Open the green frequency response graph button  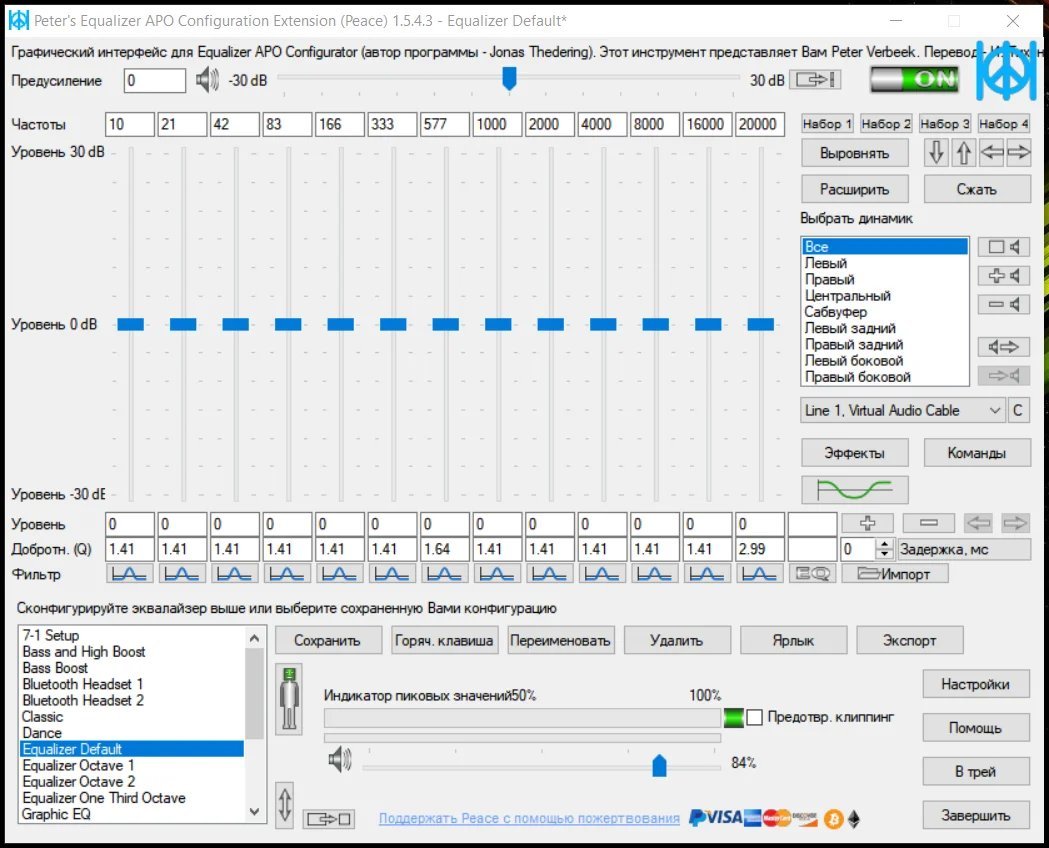pyautogui.click(x=854, y=490)
